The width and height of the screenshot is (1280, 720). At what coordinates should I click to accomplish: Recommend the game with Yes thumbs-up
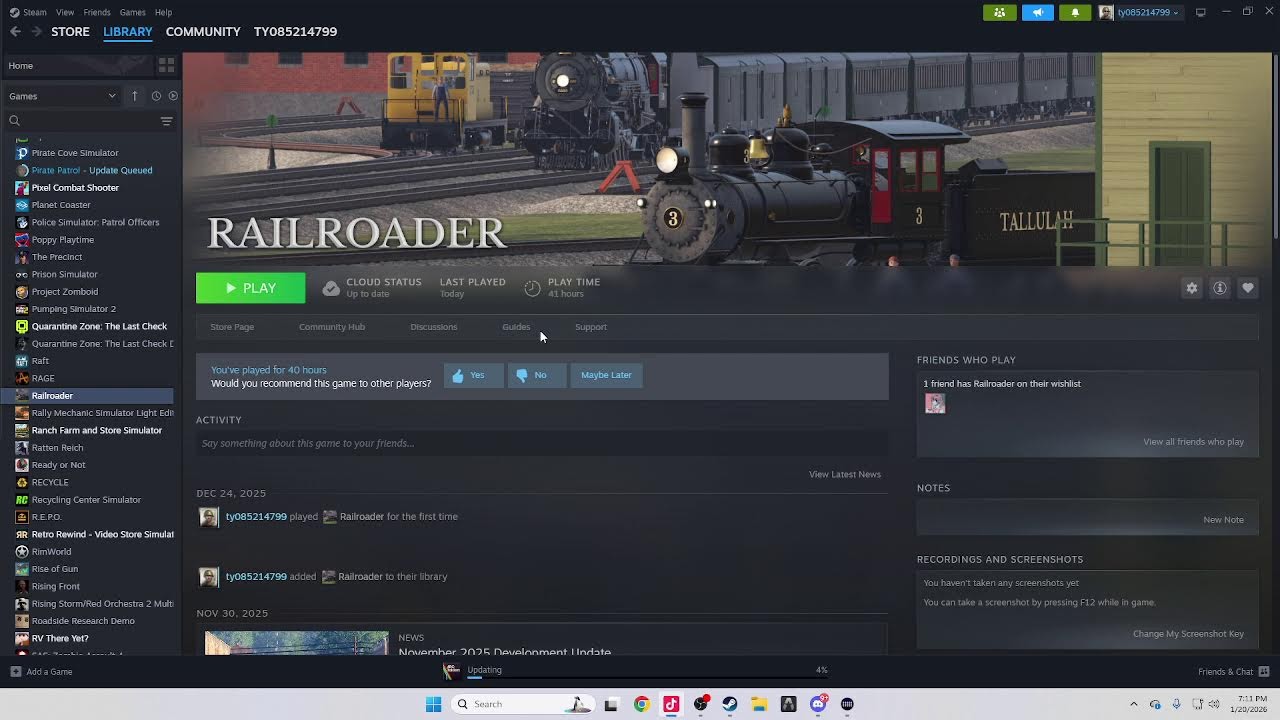(473, 375)
